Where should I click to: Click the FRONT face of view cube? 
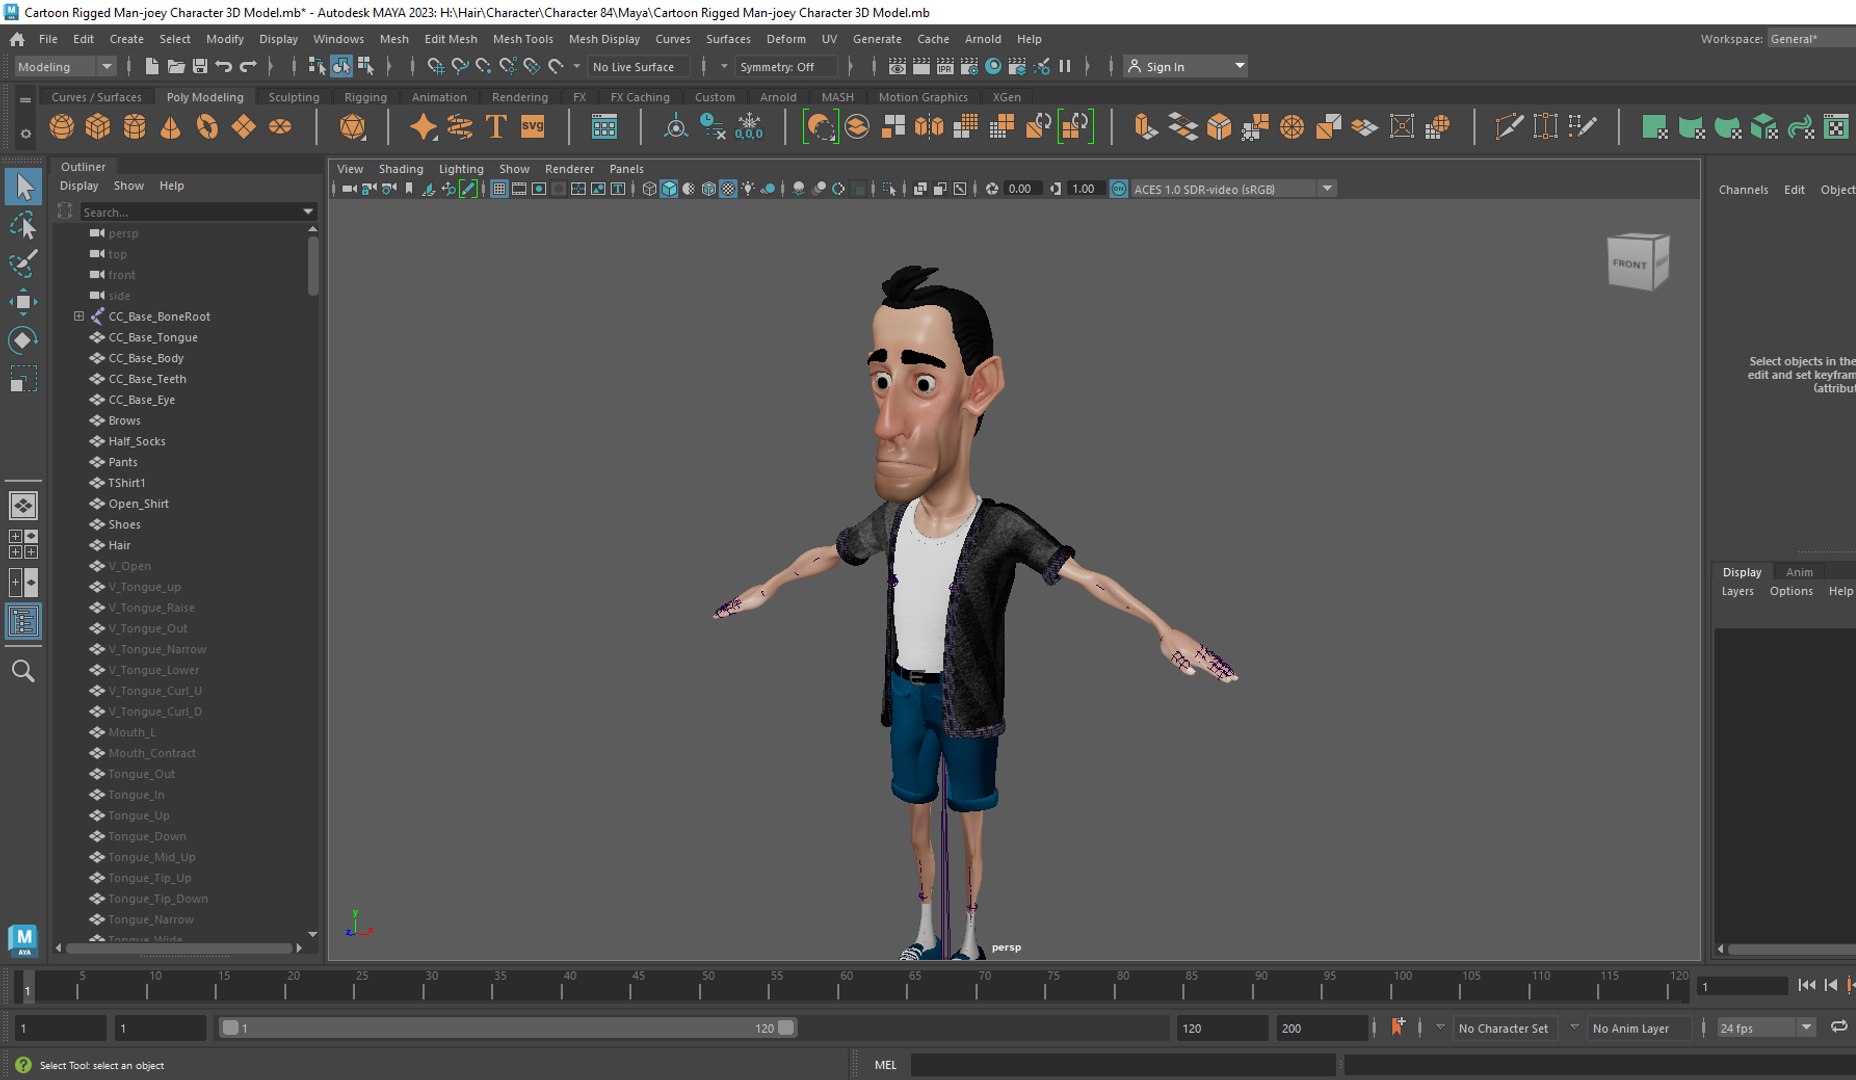tap(1630, 264)
